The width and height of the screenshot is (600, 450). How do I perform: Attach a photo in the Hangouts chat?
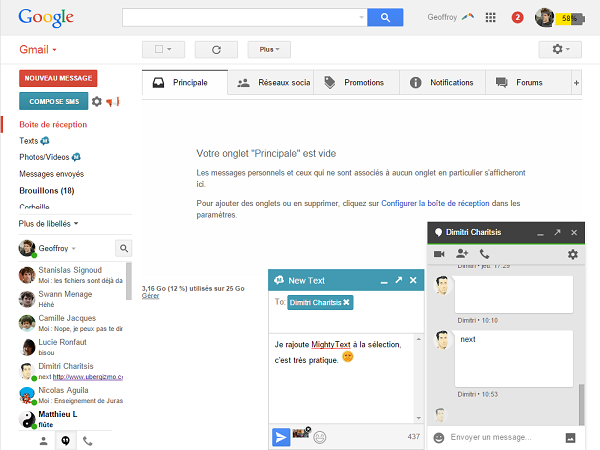click(570, 437)
